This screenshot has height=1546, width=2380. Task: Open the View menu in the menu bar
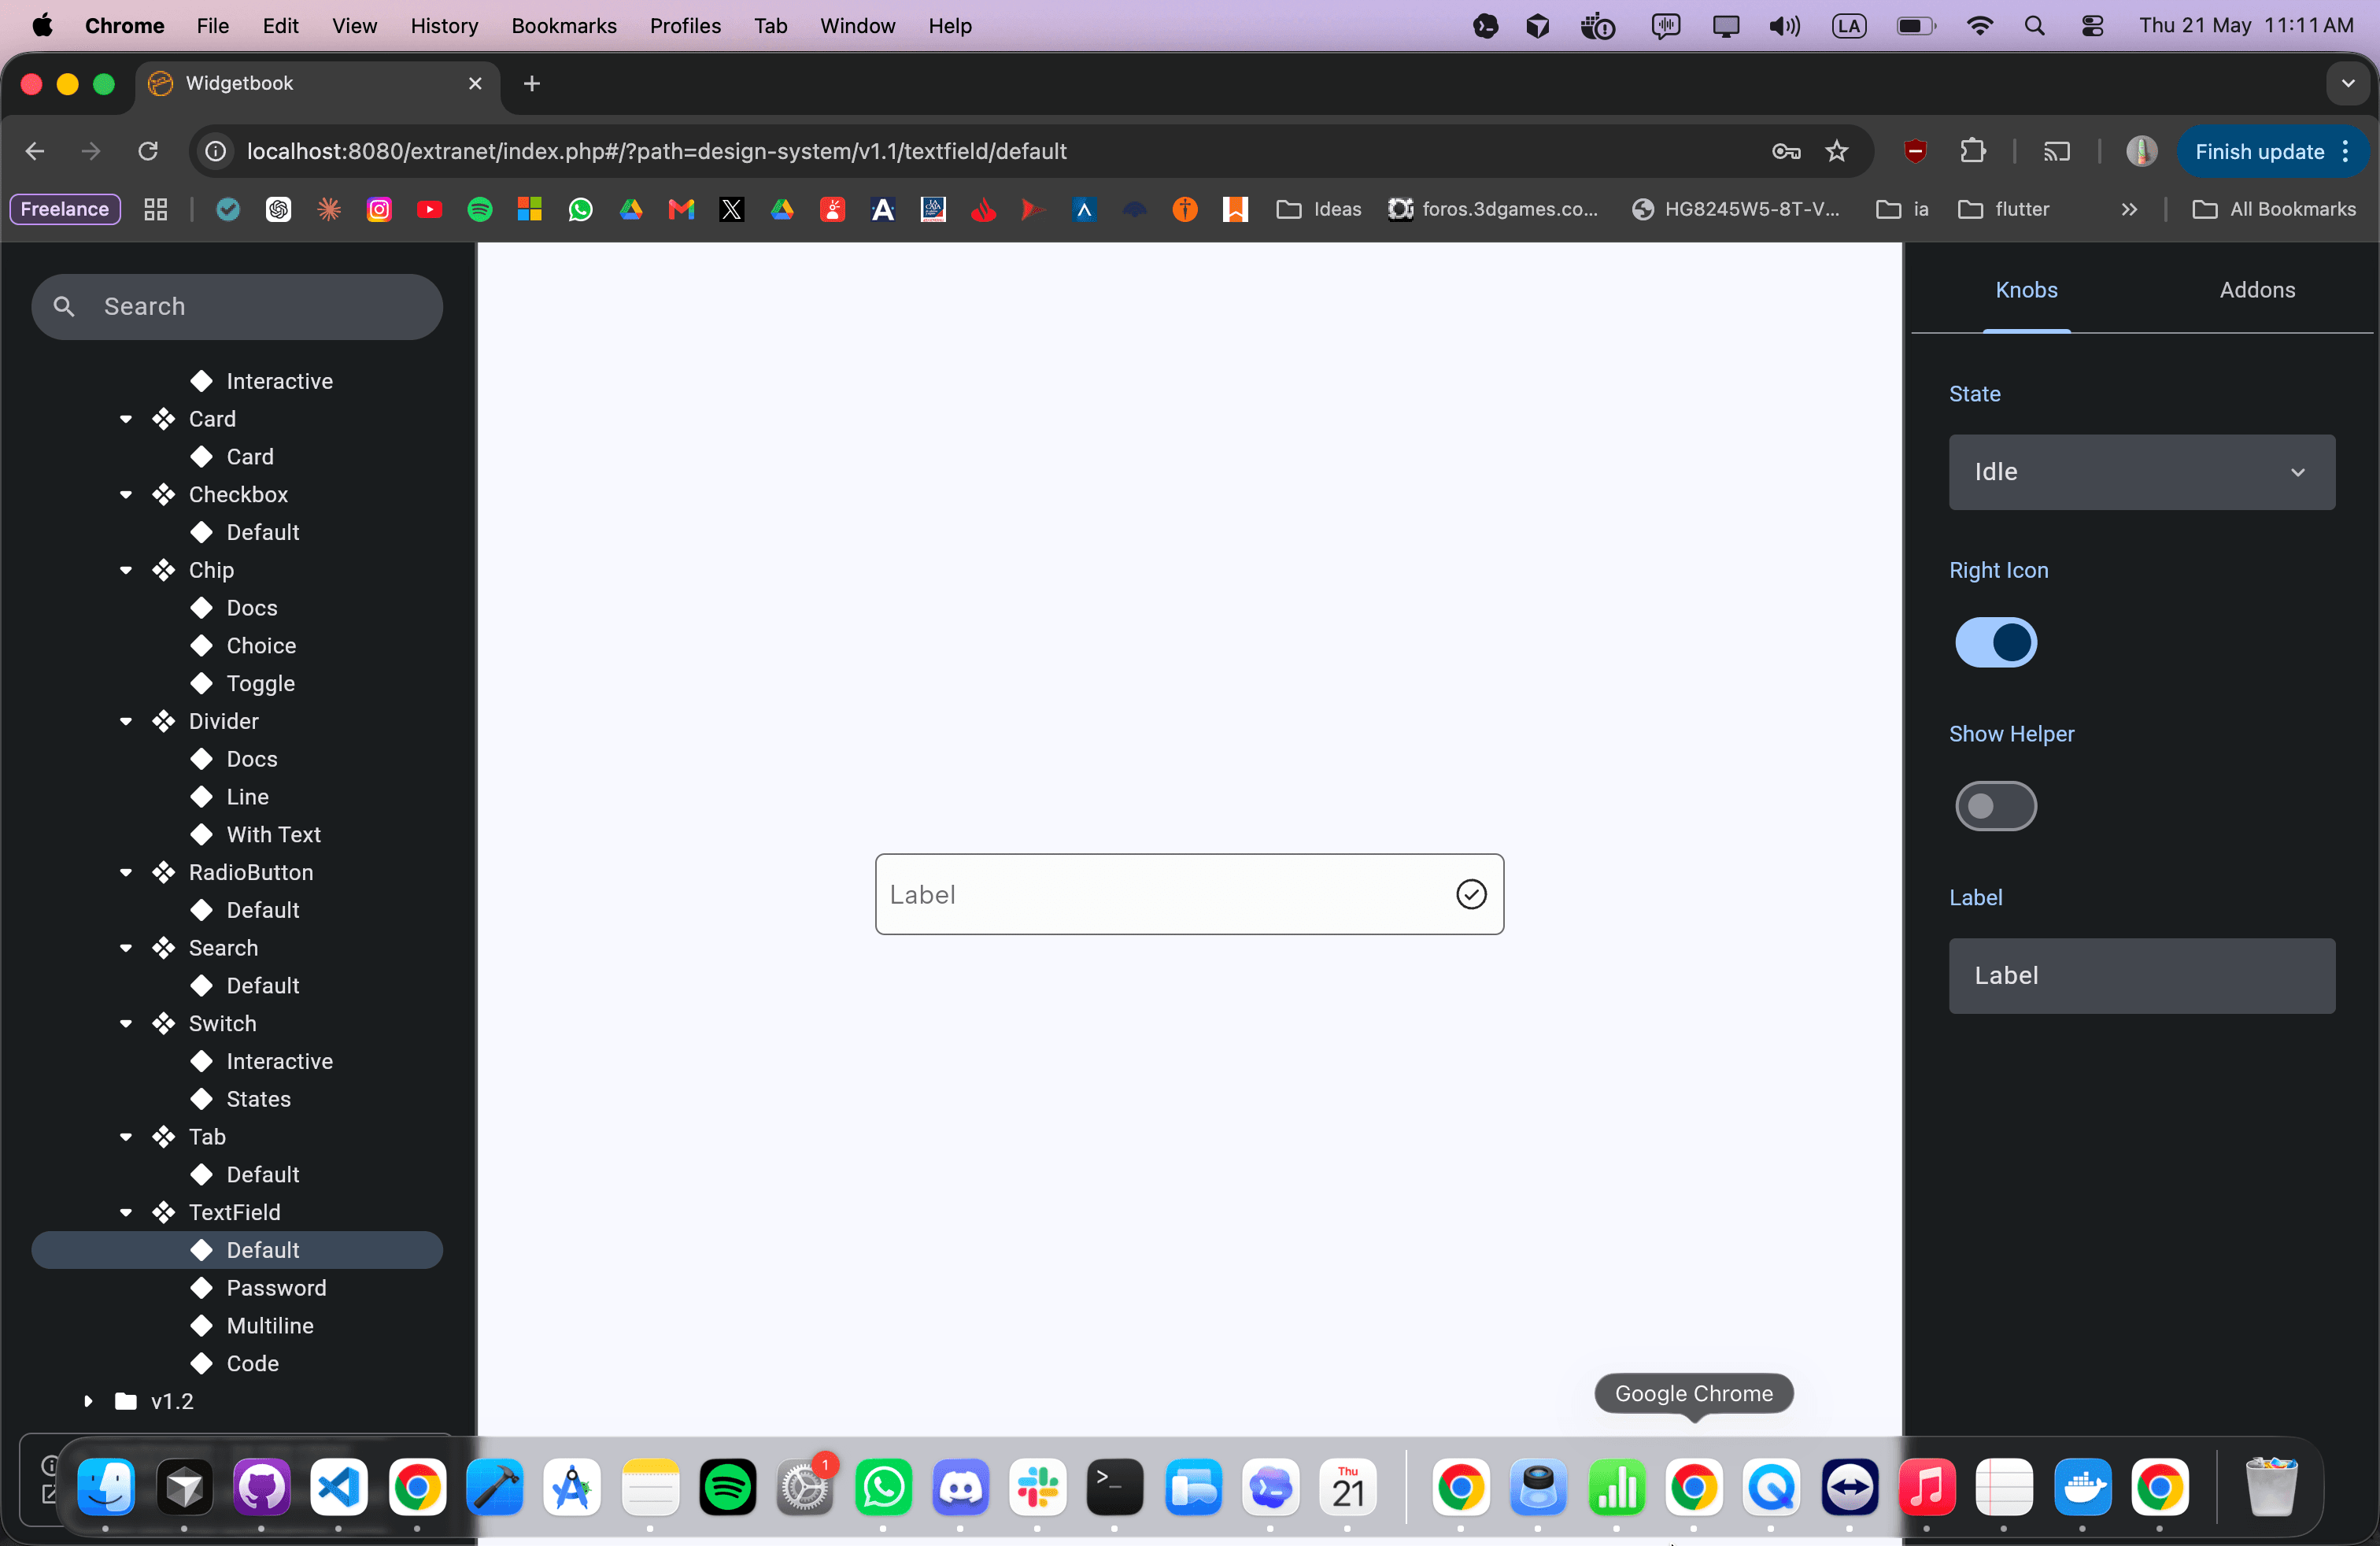[354, 26]
